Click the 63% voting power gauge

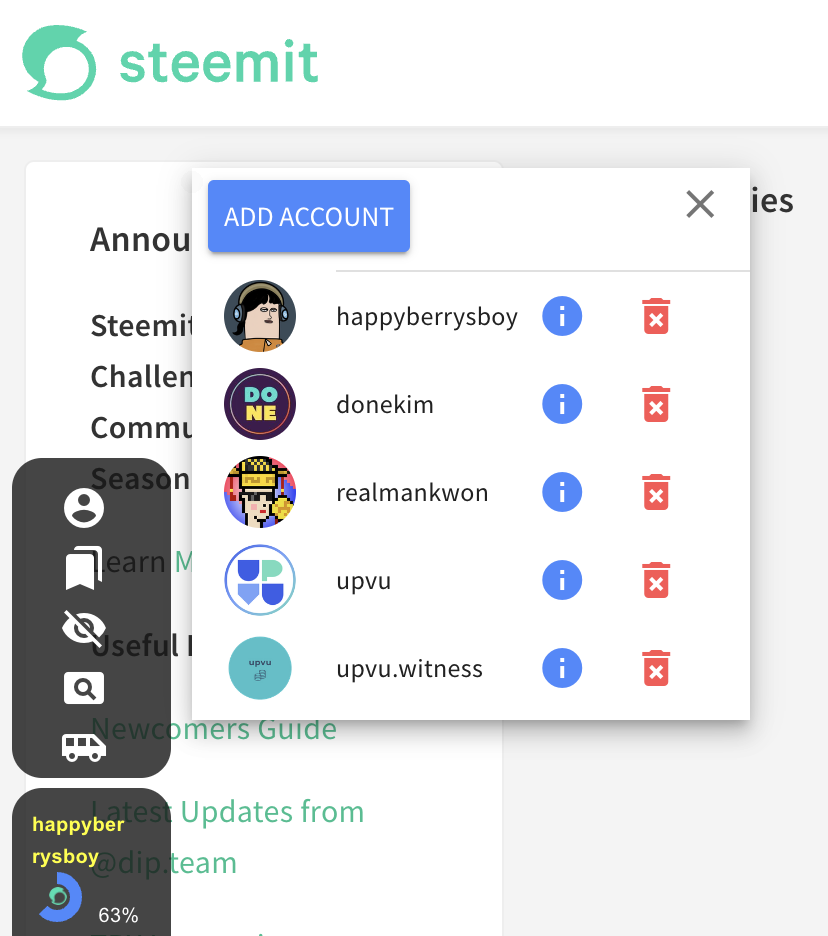click(x=60, y=897)
